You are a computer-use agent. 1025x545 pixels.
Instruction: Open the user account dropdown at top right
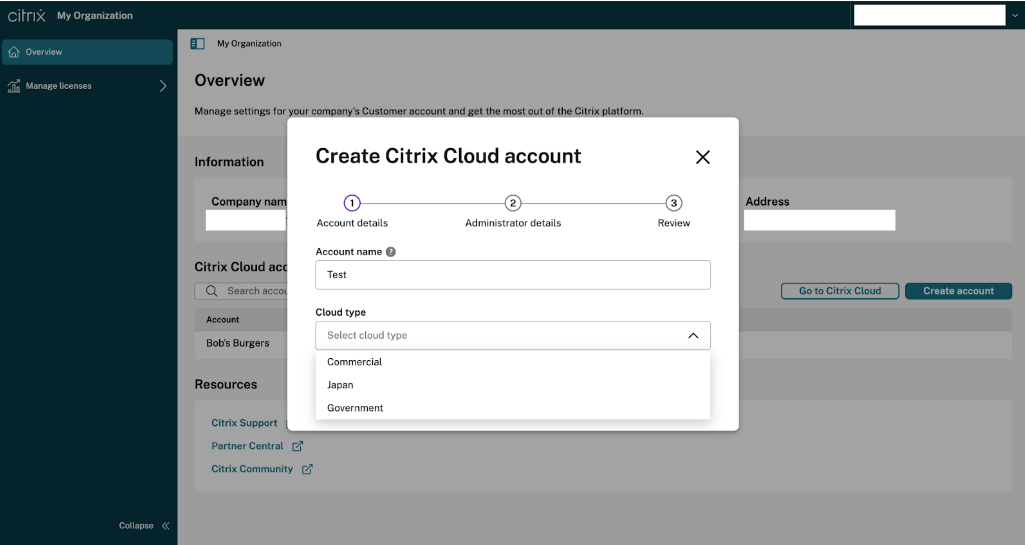tap(1015, 15)
